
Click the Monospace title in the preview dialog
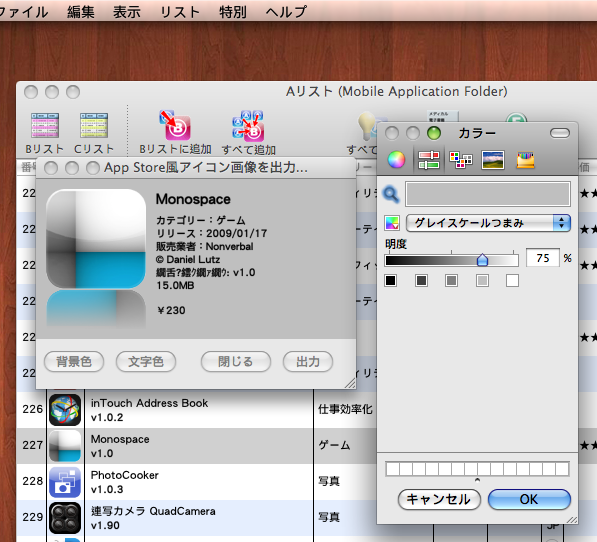pos(193,199)
